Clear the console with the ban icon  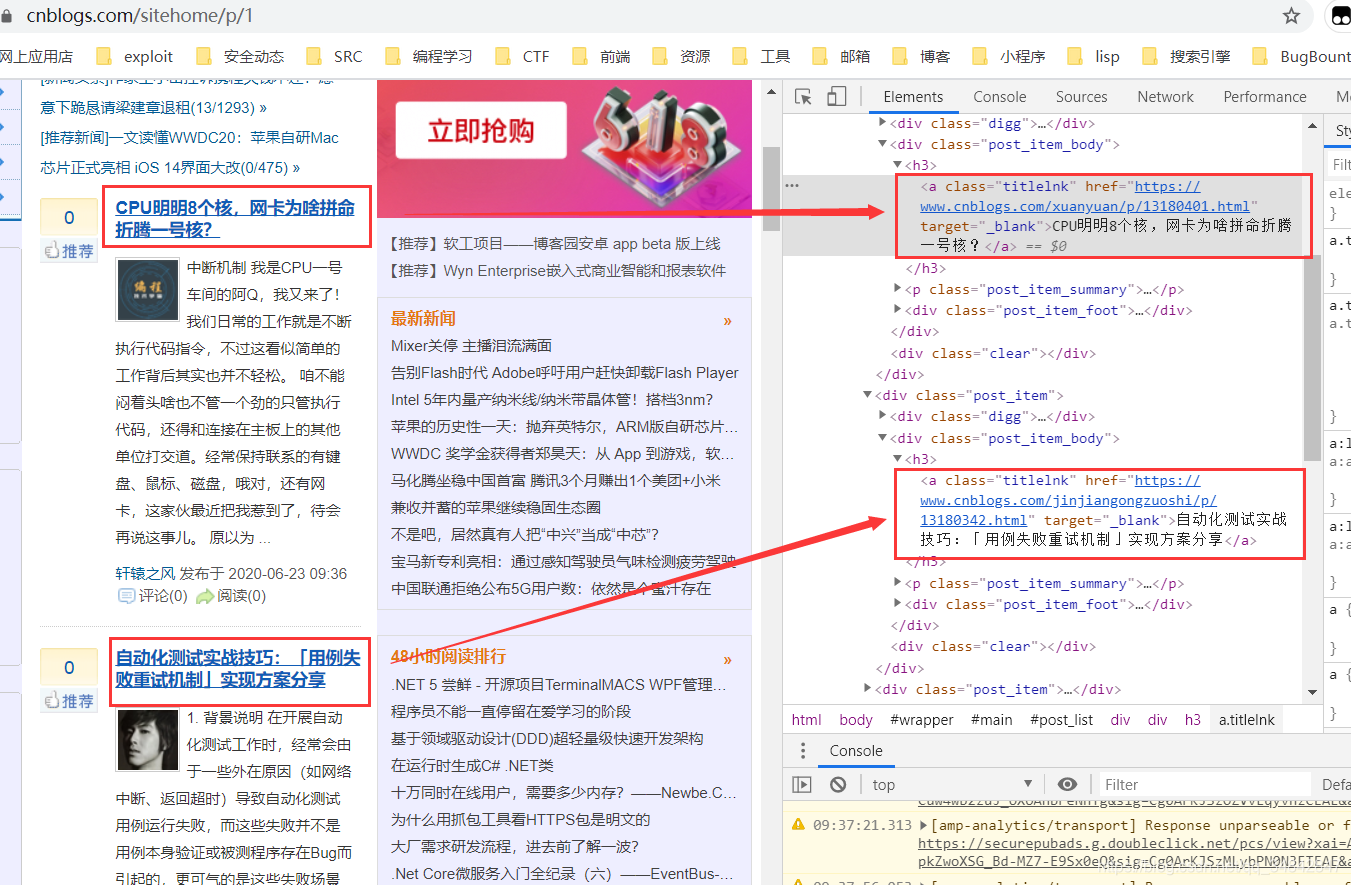click(838, 785)
